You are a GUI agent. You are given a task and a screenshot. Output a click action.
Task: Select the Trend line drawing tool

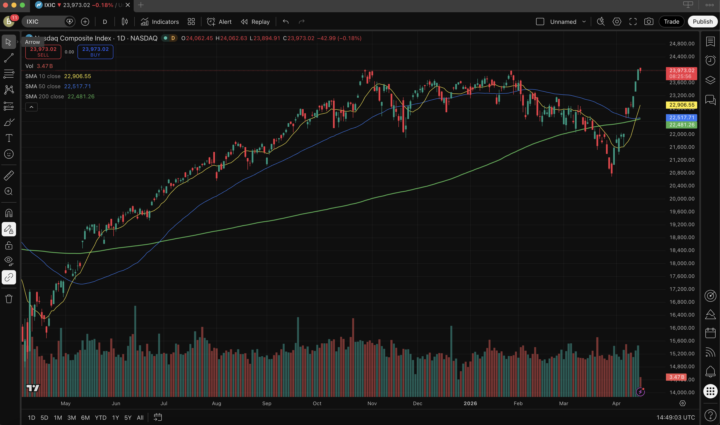pyautogui.click(x=9, y=58)
